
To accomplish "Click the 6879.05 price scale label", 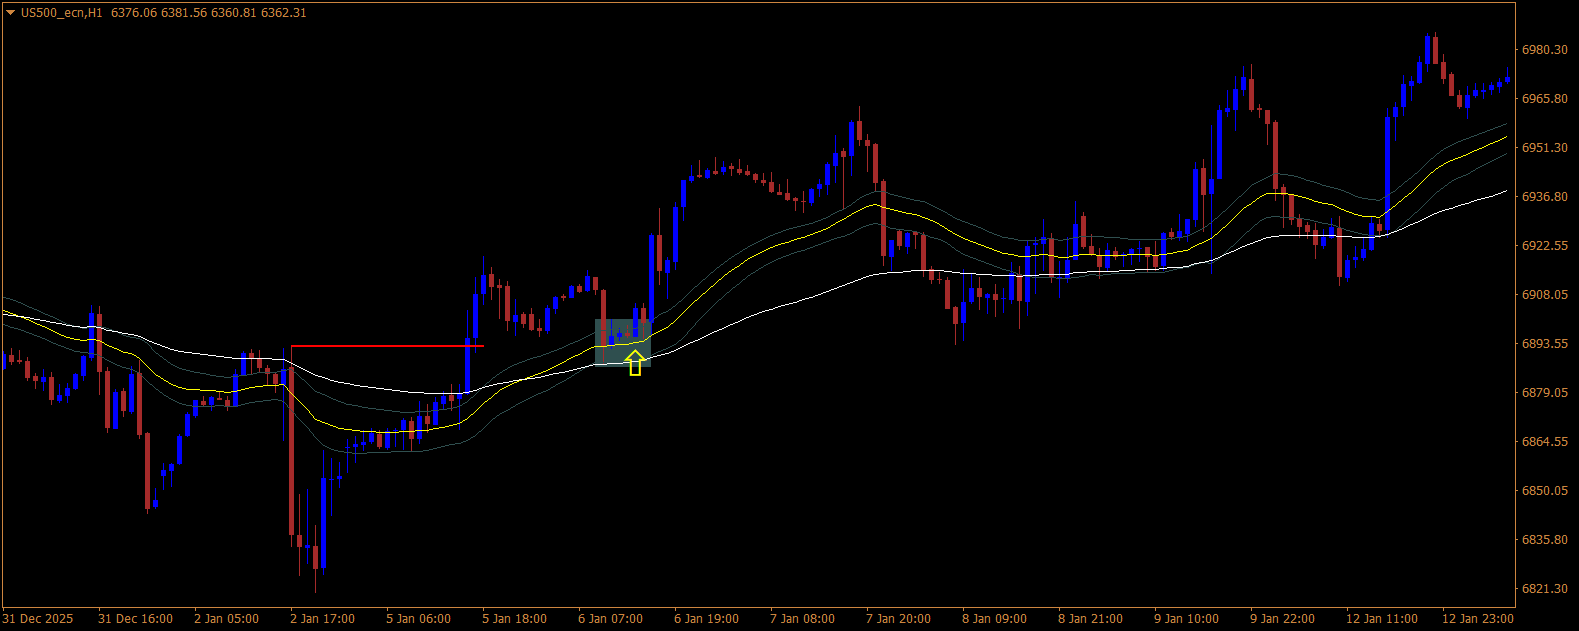I will [x=1543, y=393].
